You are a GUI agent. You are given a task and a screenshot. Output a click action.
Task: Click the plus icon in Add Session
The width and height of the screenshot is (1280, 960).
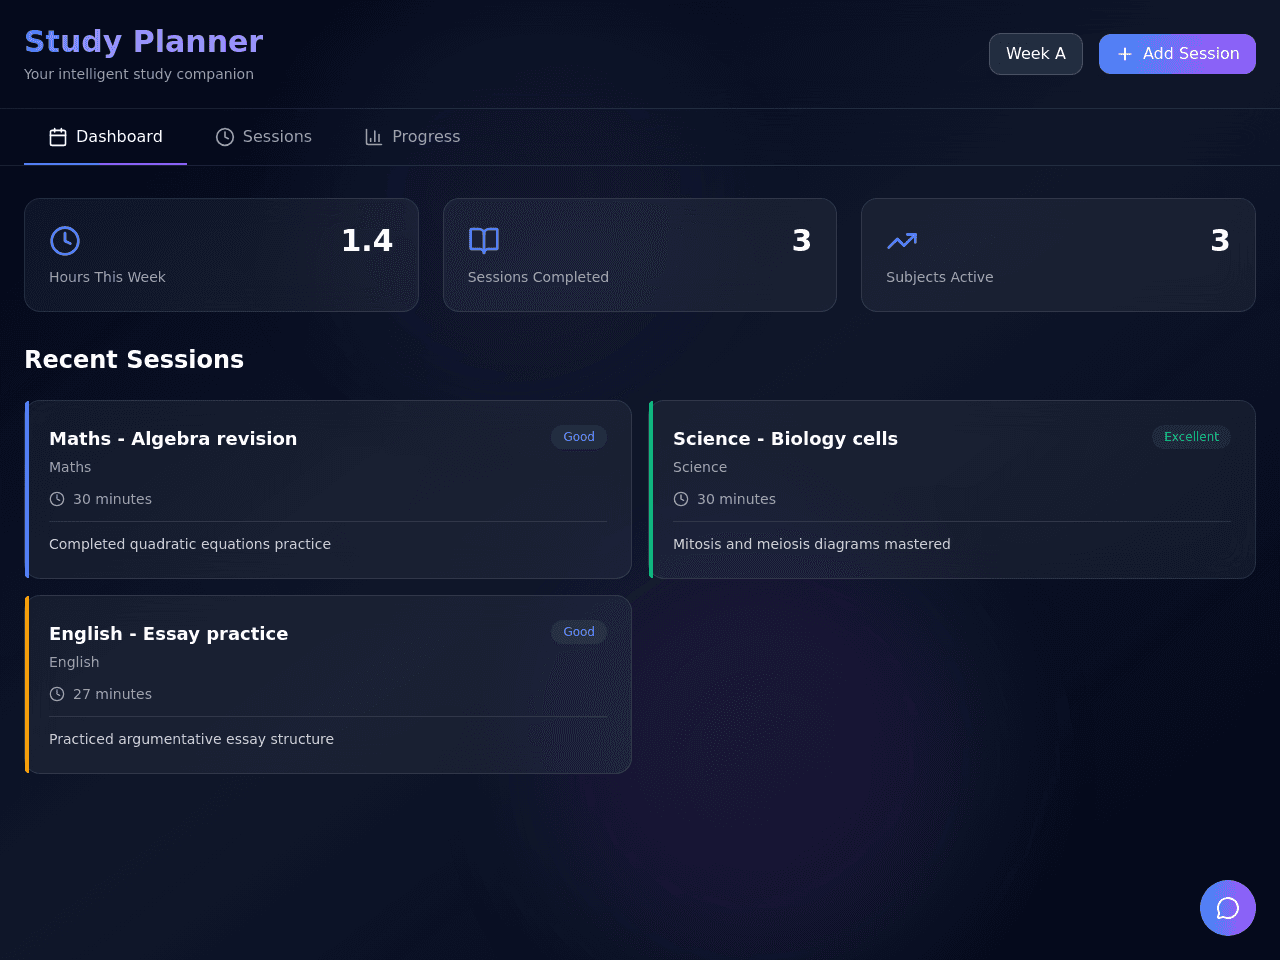point(1125,54)
